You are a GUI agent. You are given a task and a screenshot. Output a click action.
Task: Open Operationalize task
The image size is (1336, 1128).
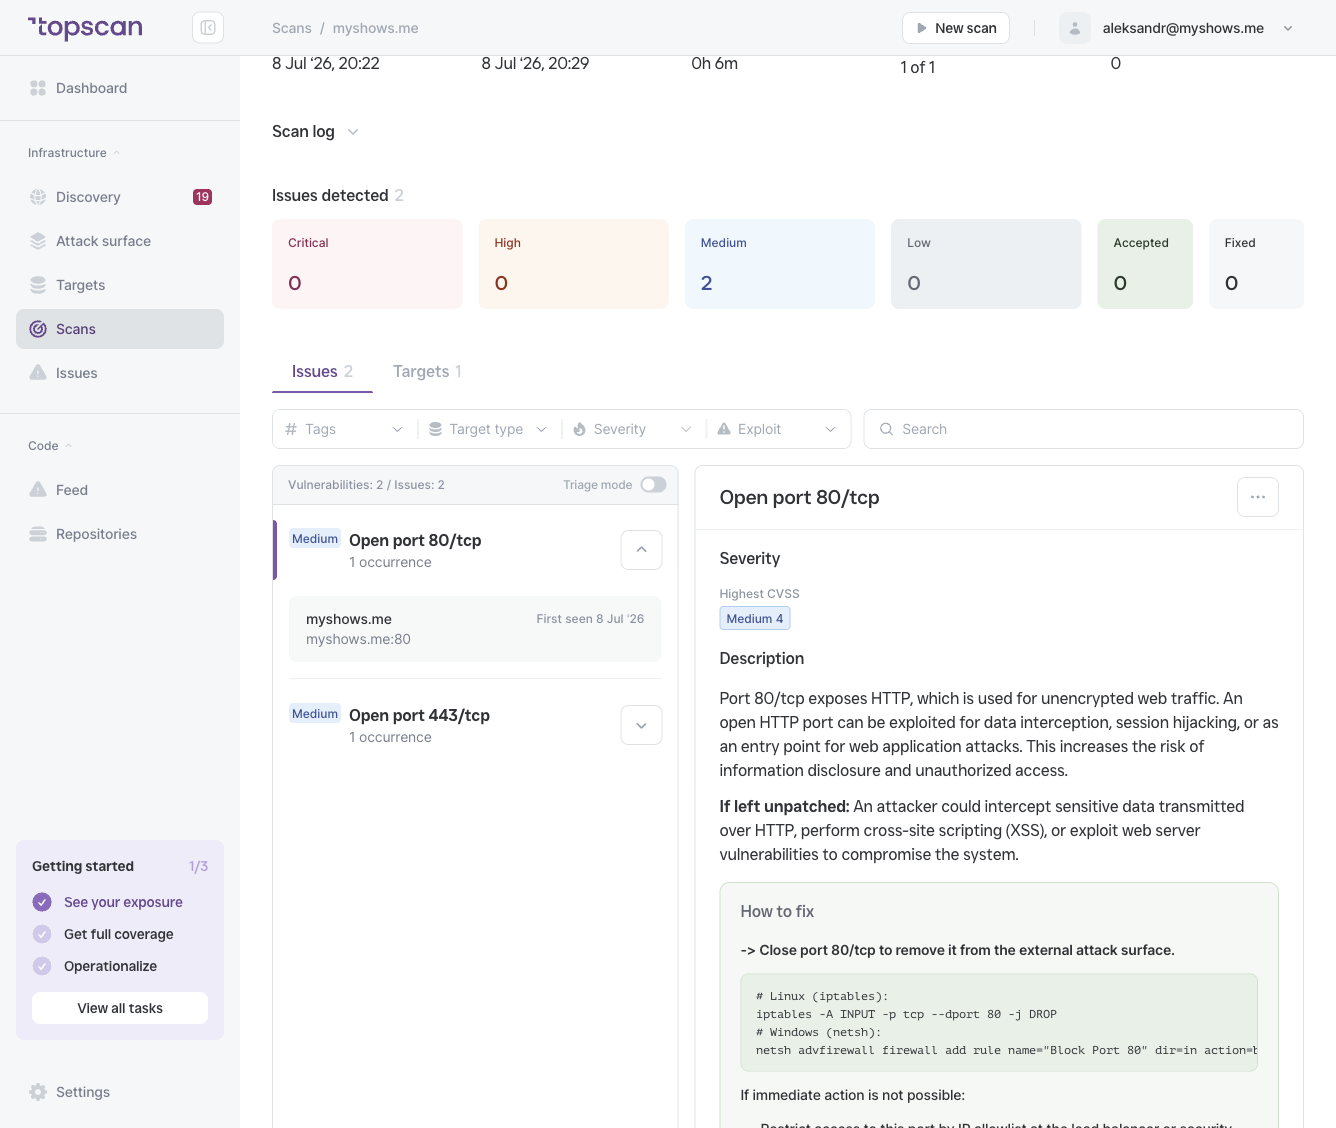[110, 966]
